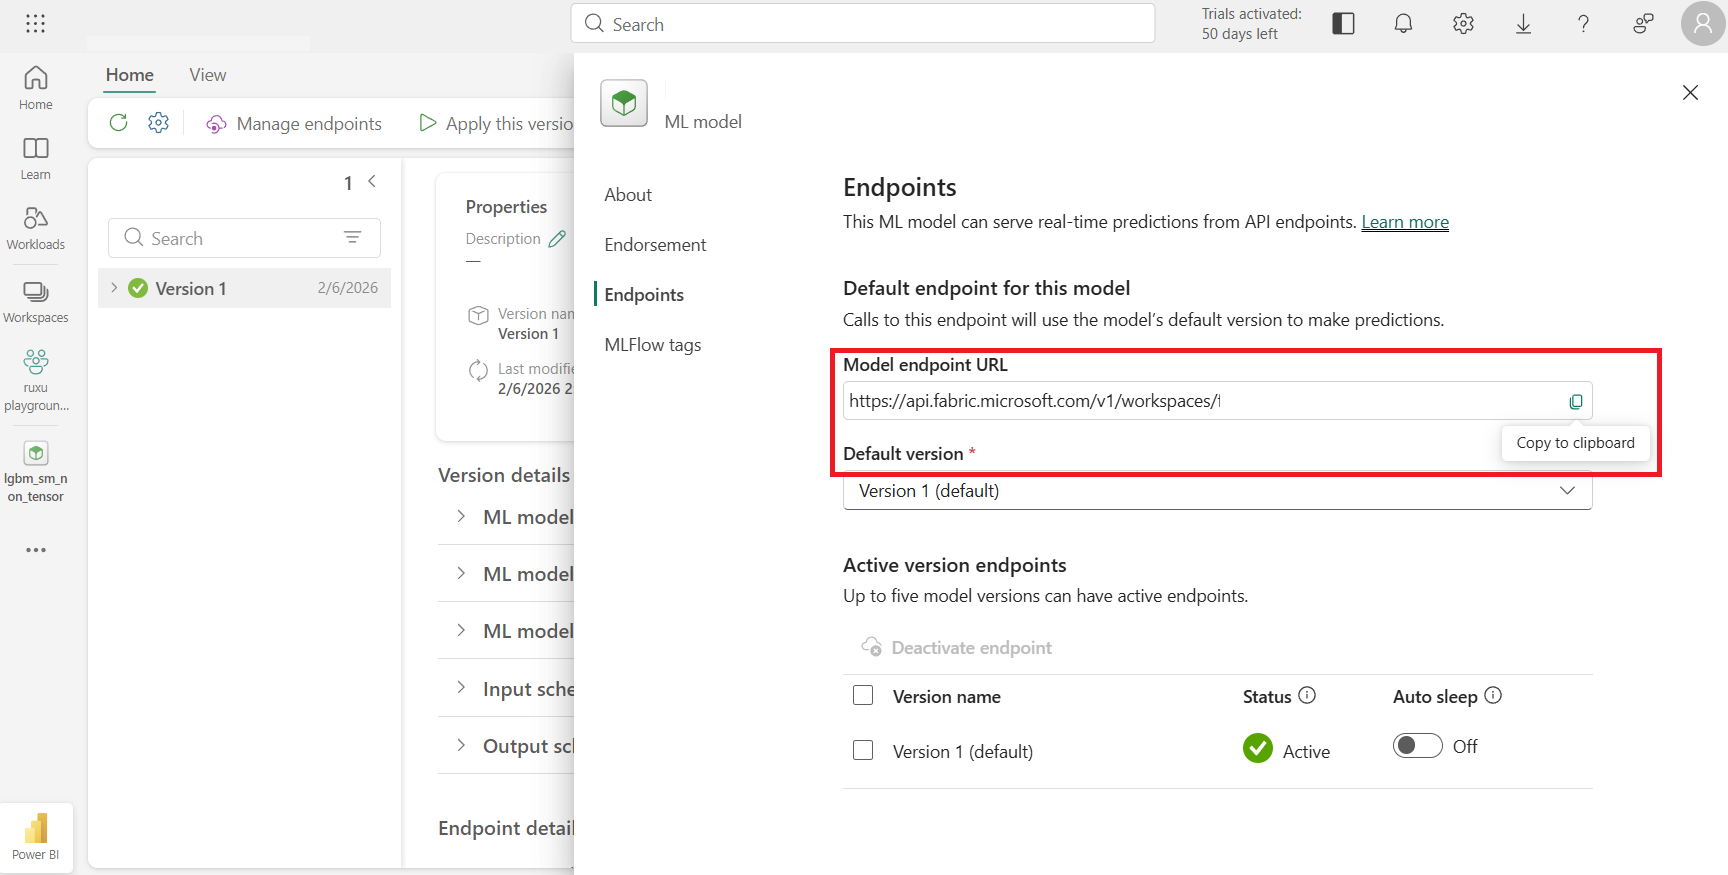
Task: Expand the Version 1 tree item
Action: click(x=114, y=288)
